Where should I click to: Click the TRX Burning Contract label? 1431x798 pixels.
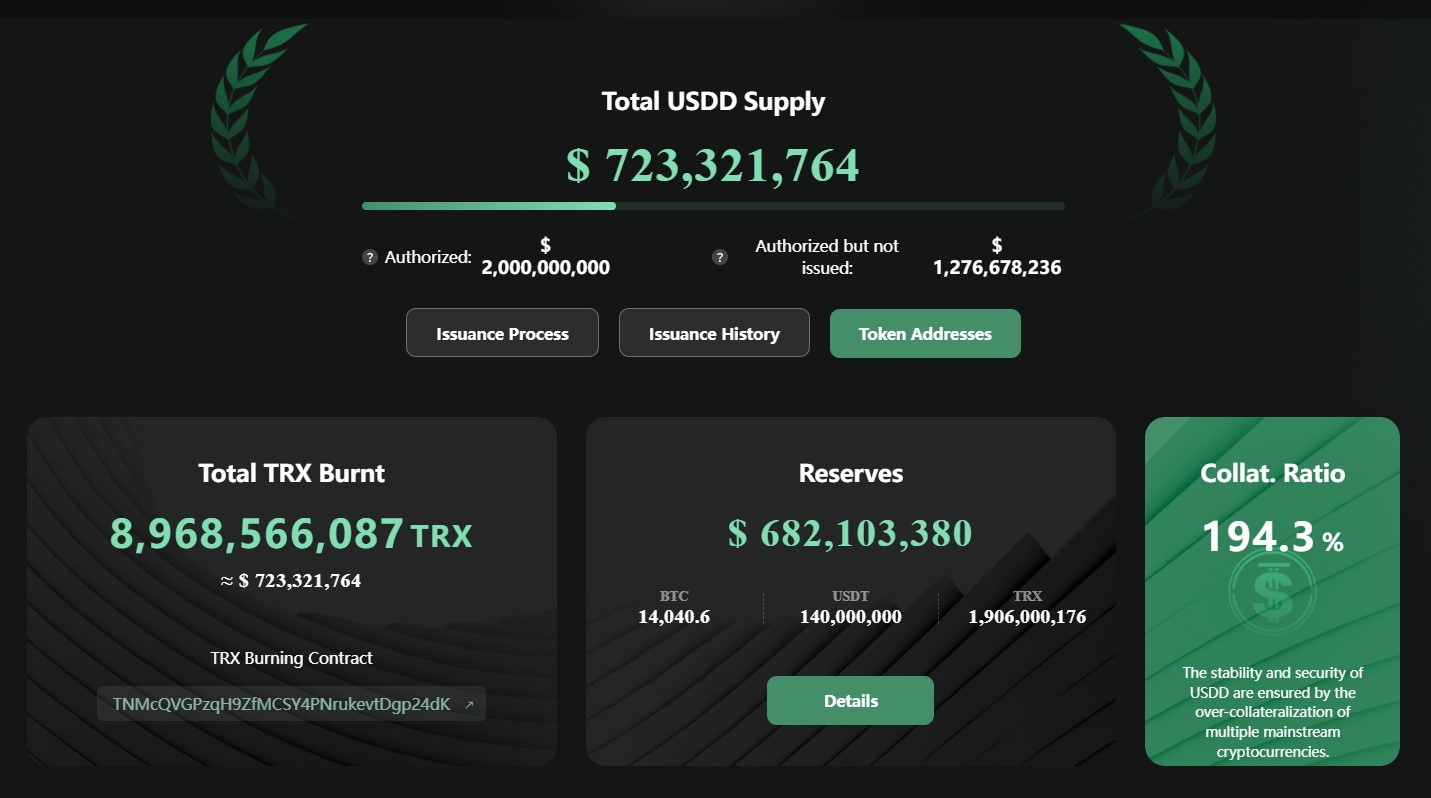pos(291,658)
